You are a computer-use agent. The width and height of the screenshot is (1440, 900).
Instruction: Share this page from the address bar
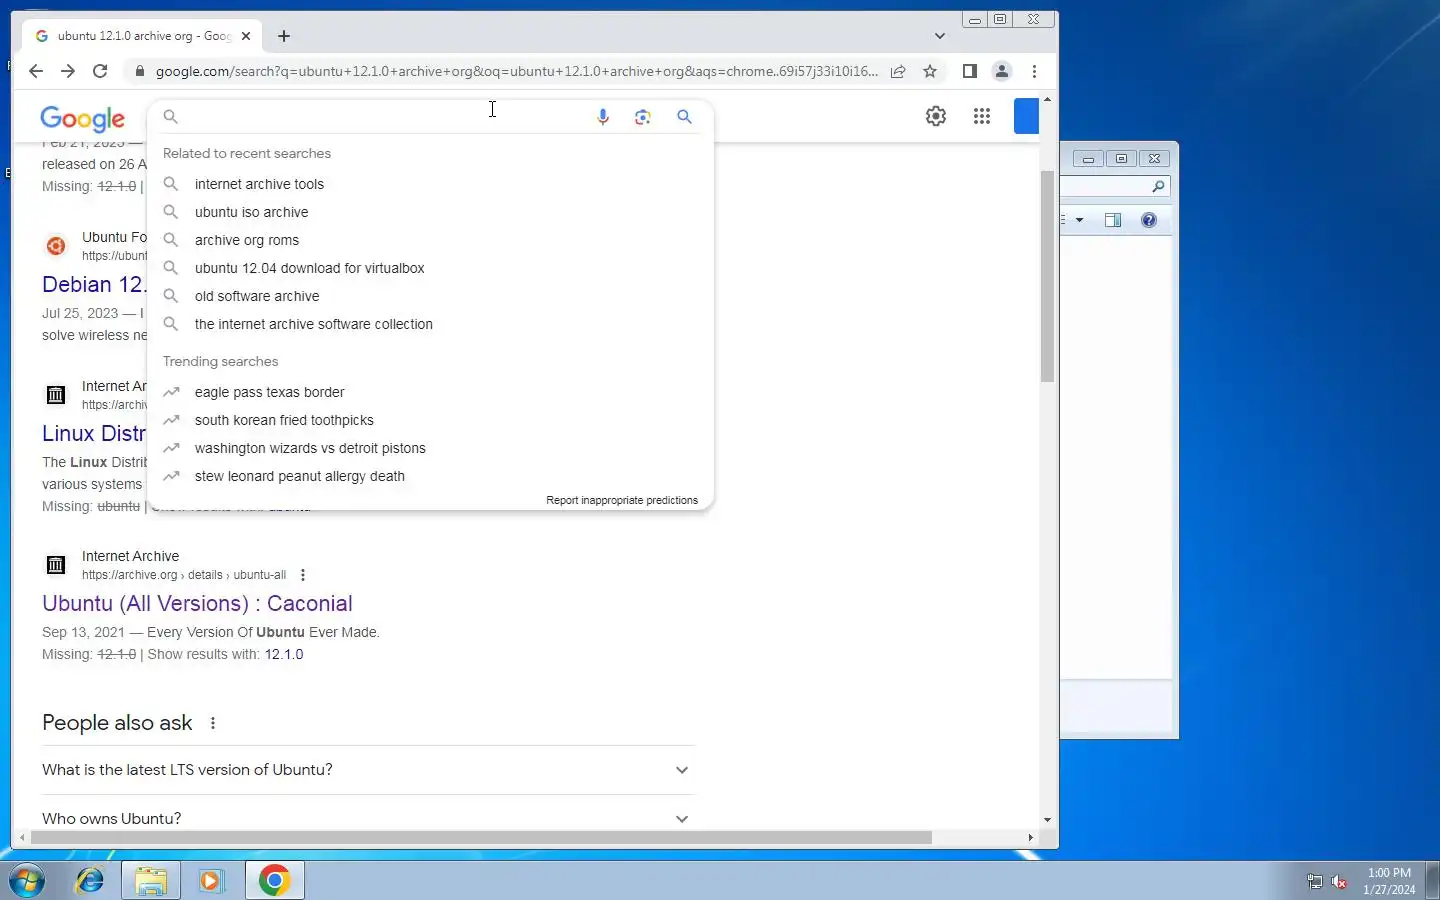[898, 71]
